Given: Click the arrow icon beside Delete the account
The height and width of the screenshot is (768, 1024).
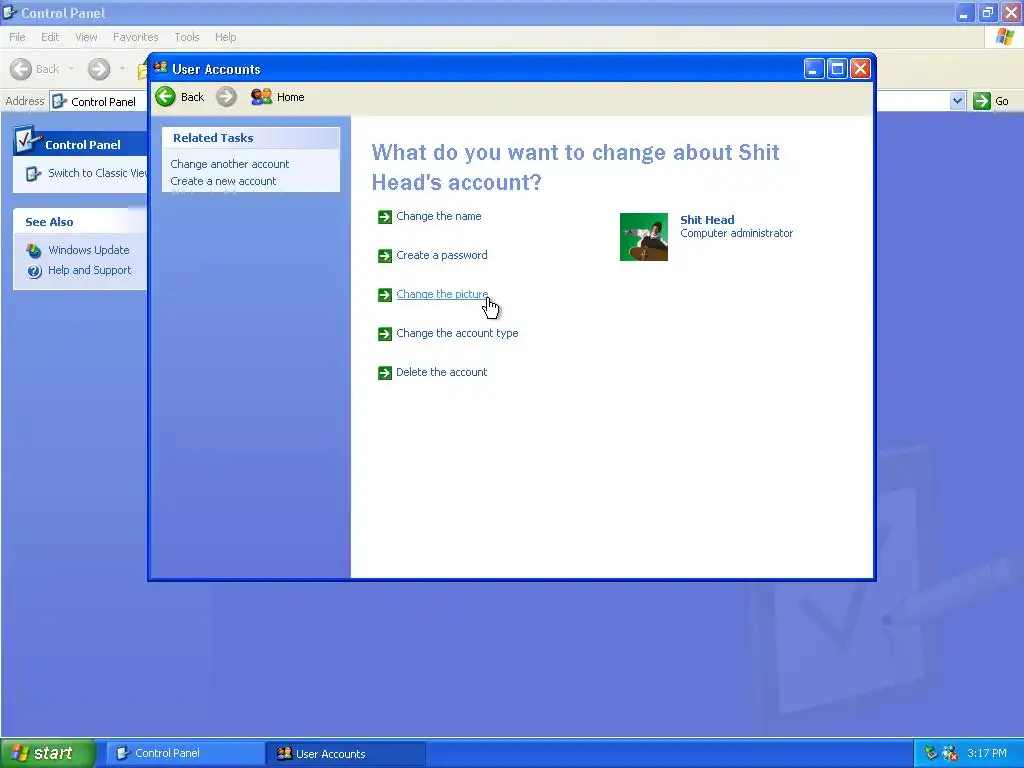Looking at the screenshot, I should point(385,373).
